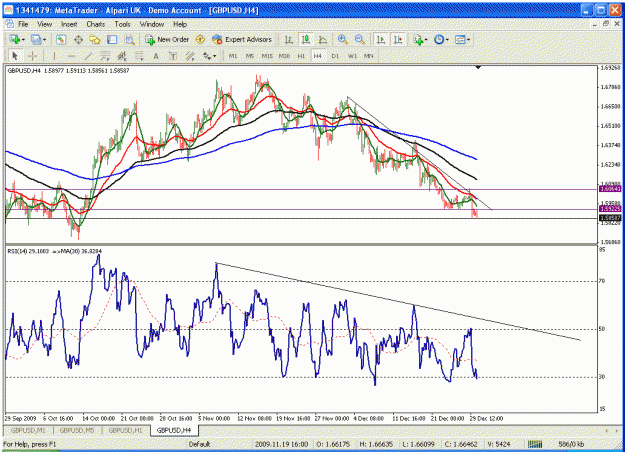Screen dimensions: 625x452
Task: Select the Text 'A' tool
Action: (x=156, y=56)
